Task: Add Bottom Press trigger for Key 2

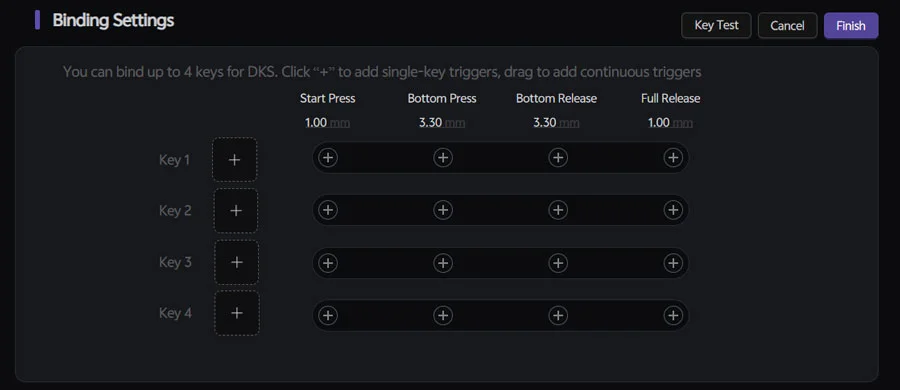Action: [443, 210]
